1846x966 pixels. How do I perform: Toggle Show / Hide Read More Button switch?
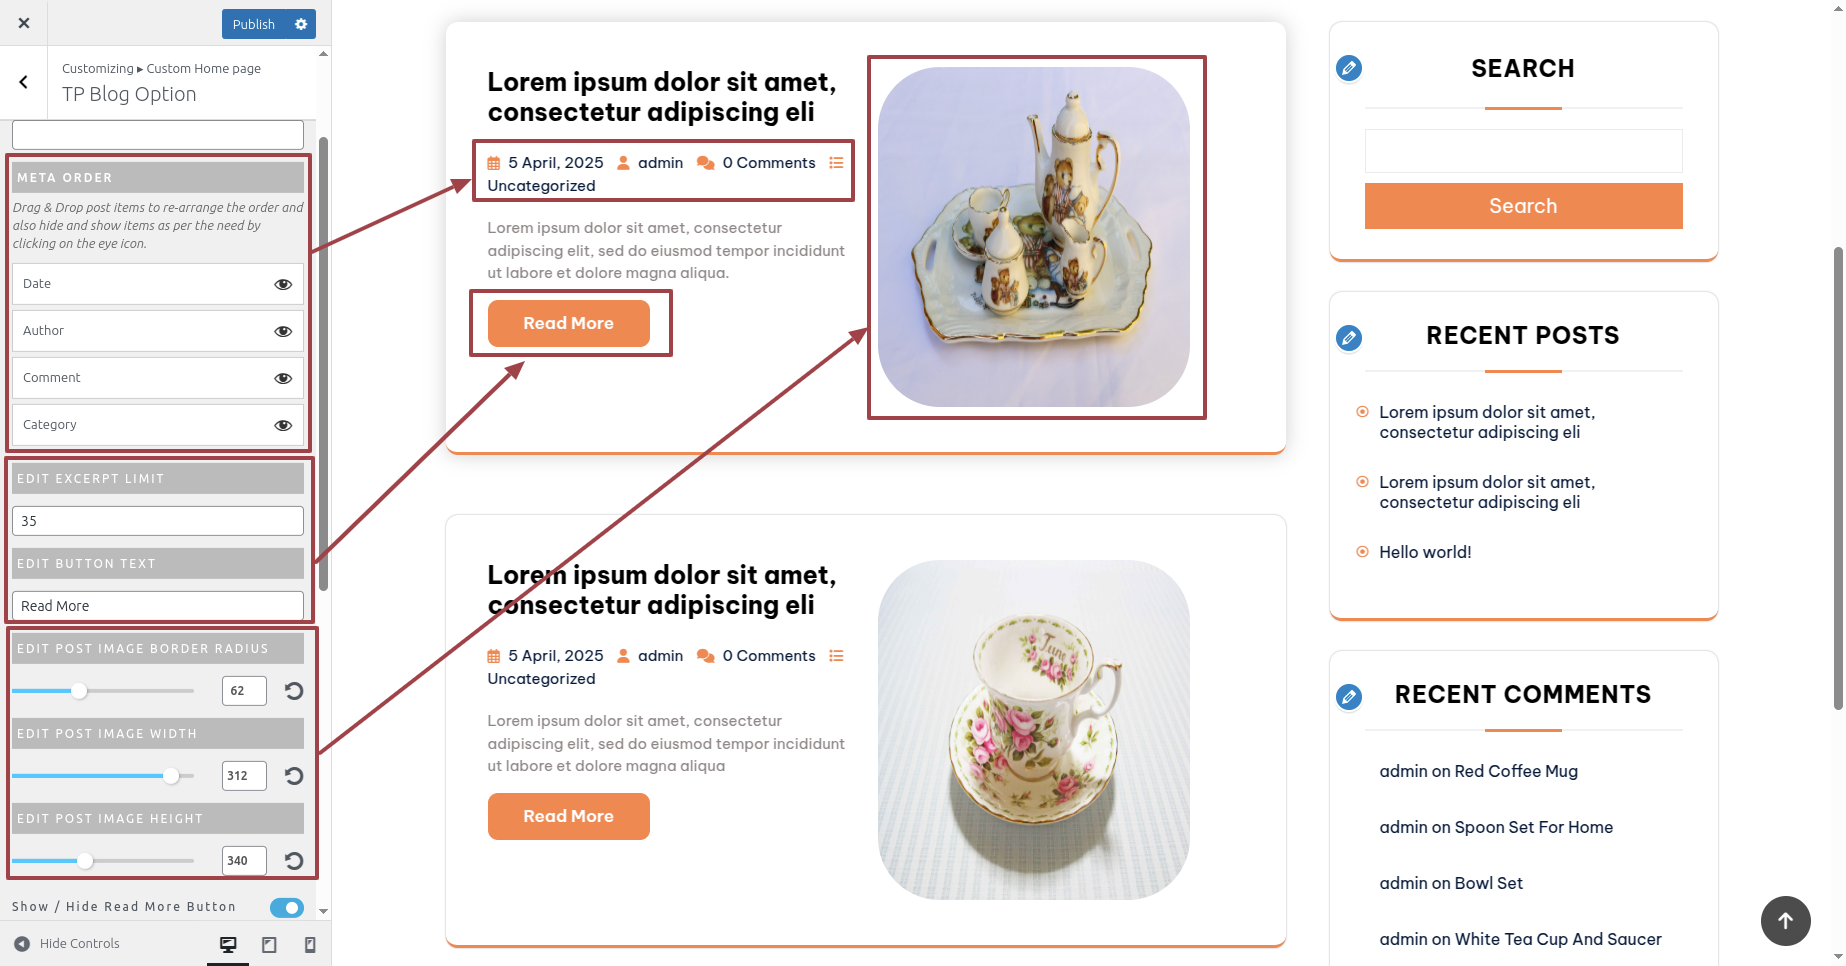click(x=287, y=907)
